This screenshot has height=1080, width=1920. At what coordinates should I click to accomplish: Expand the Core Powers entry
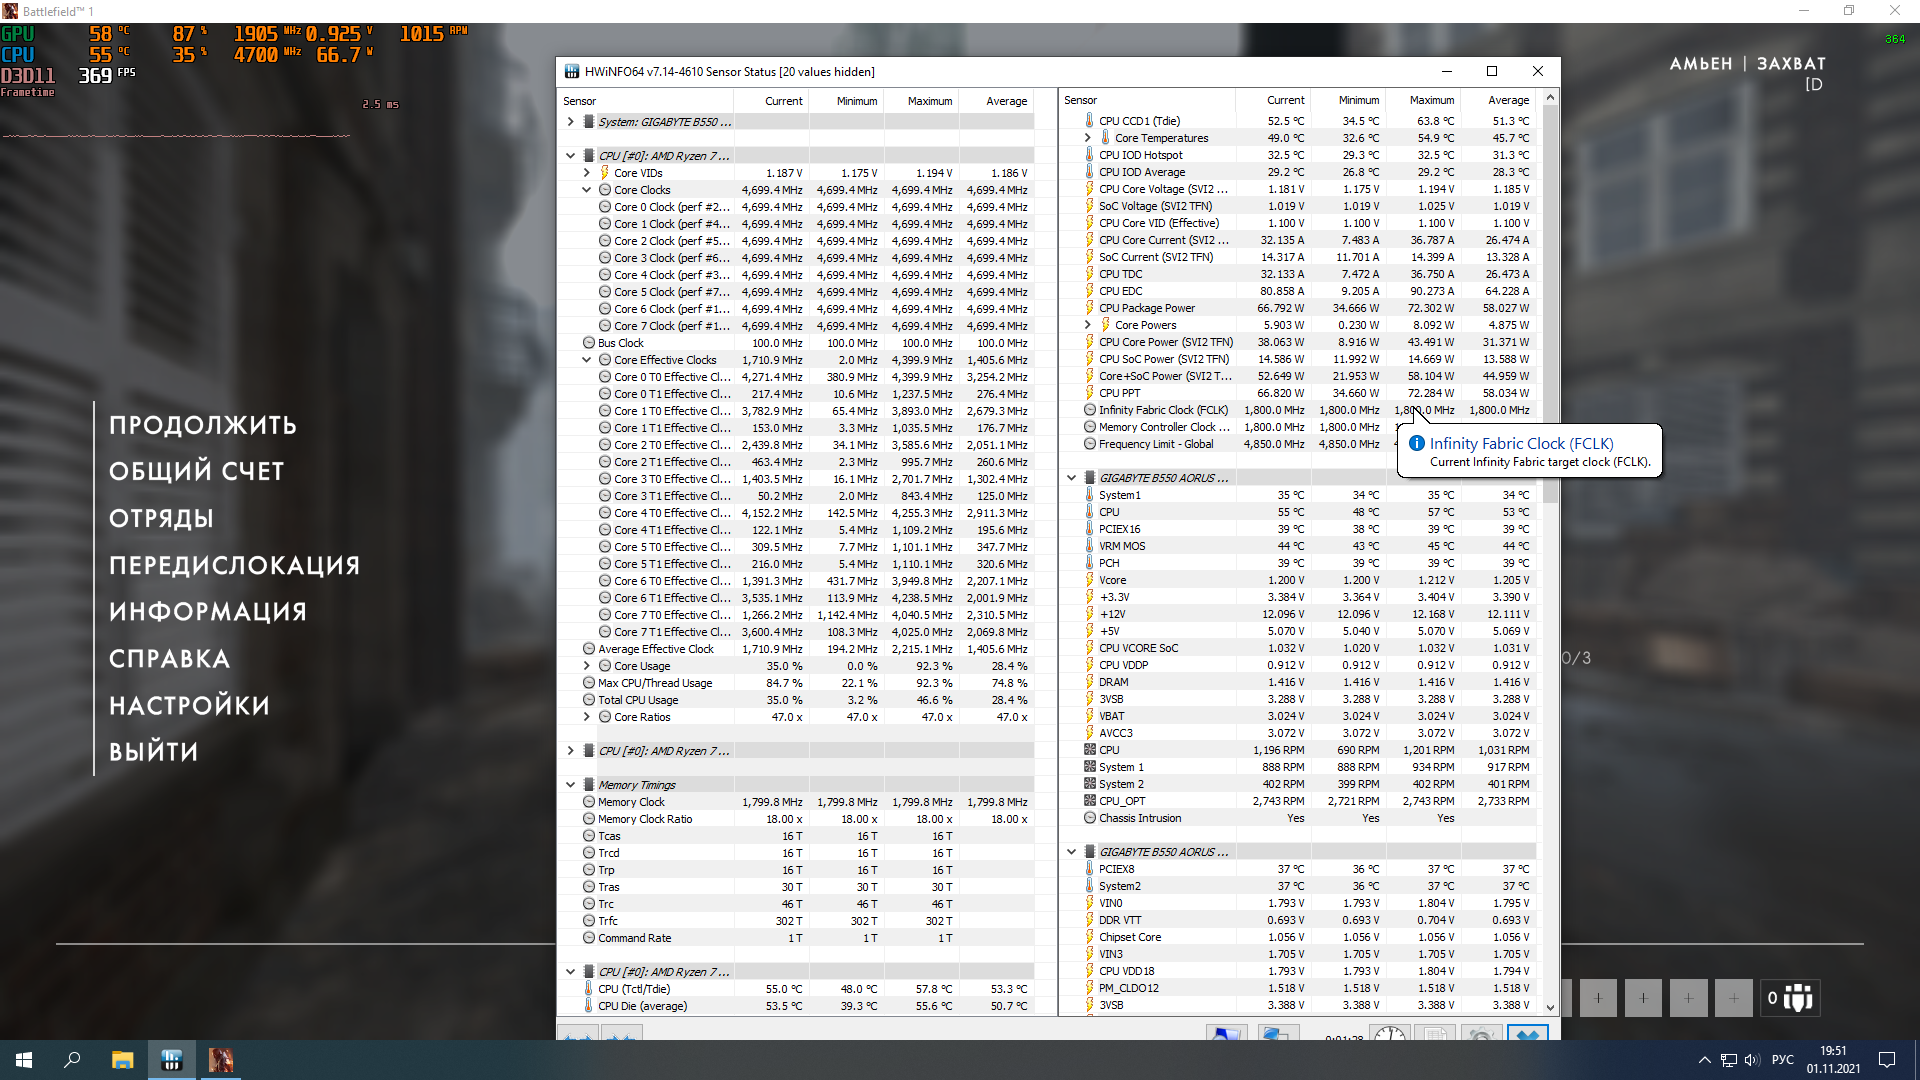click(1087, 325)
